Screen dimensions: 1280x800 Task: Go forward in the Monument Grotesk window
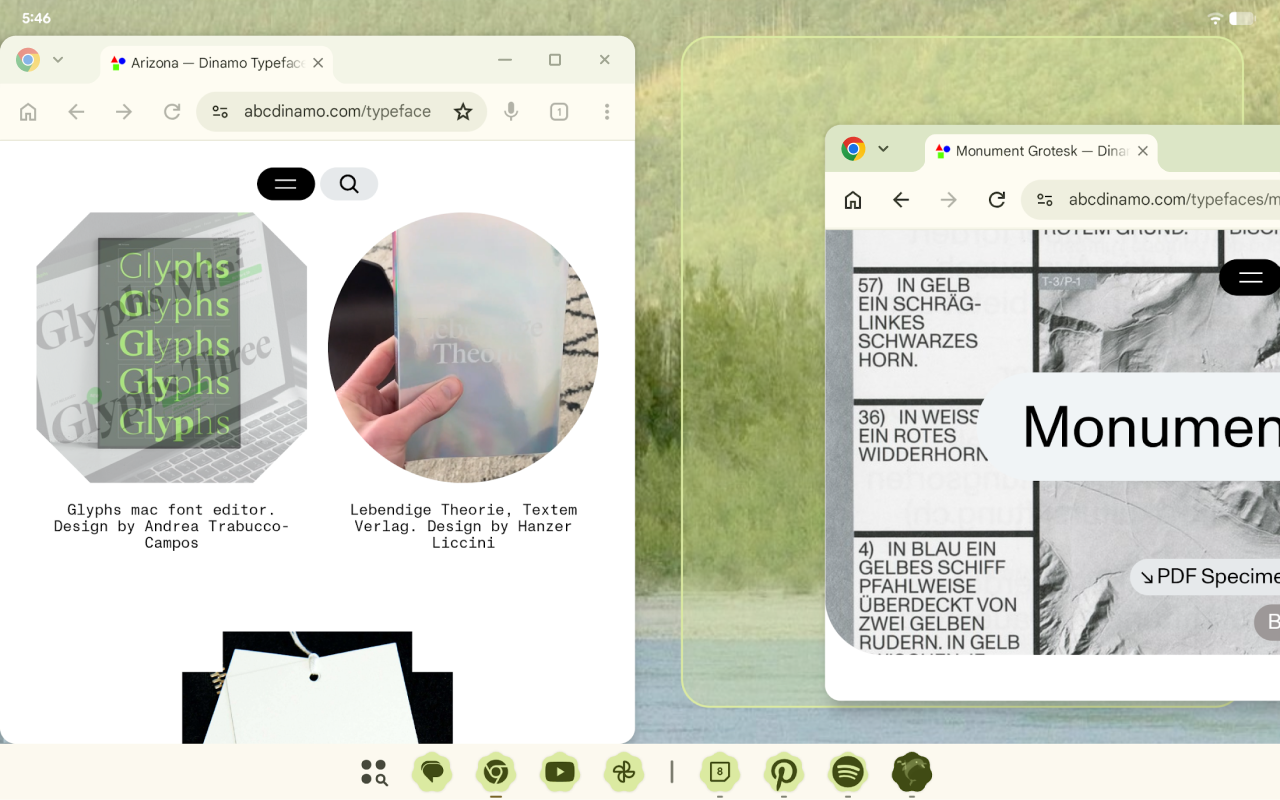click(949, 200)
